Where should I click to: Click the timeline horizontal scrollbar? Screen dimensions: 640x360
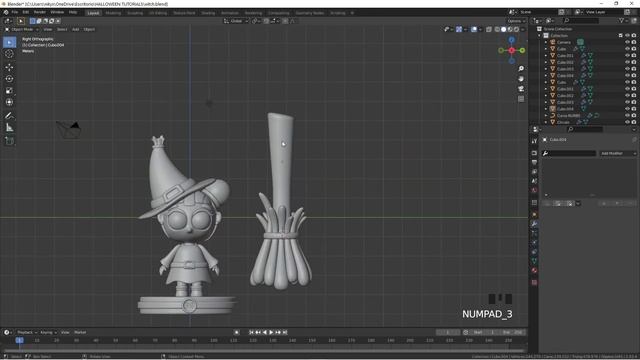pyautogui.click(x=264, y=350)
